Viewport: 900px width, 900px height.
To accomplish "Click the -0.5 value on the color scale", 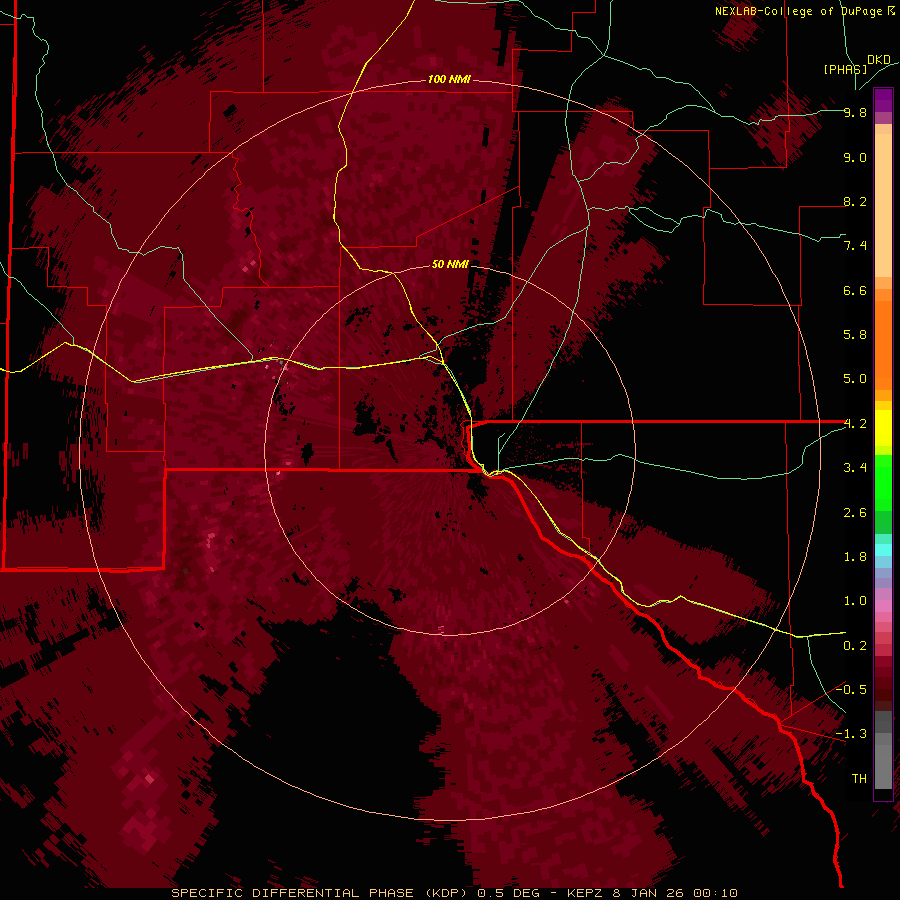I will coord(851,690).
